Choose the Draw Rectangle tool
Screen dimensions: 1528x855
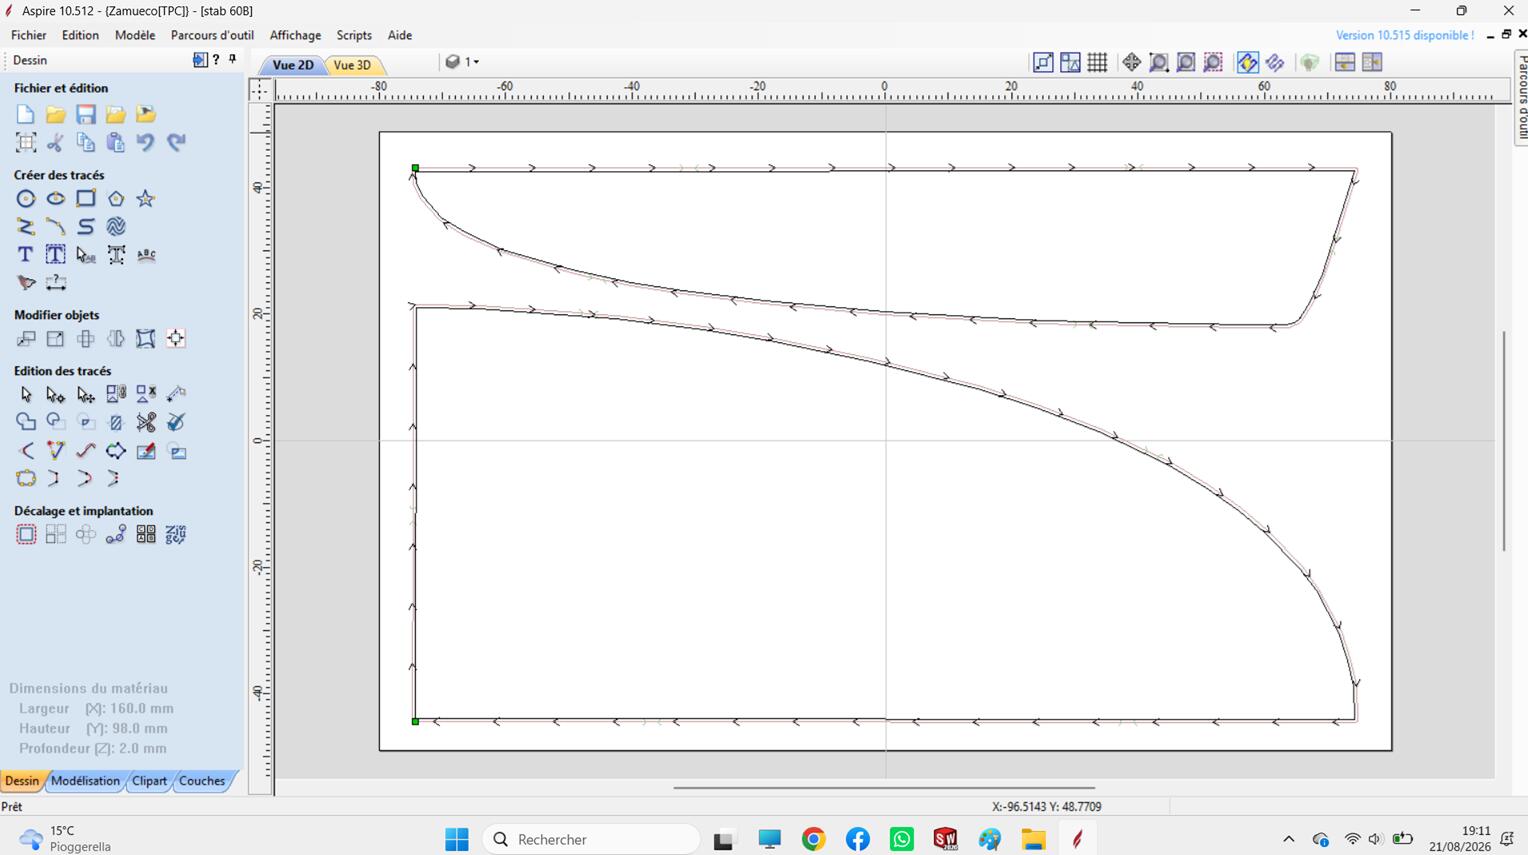click(x=86, y=199)
